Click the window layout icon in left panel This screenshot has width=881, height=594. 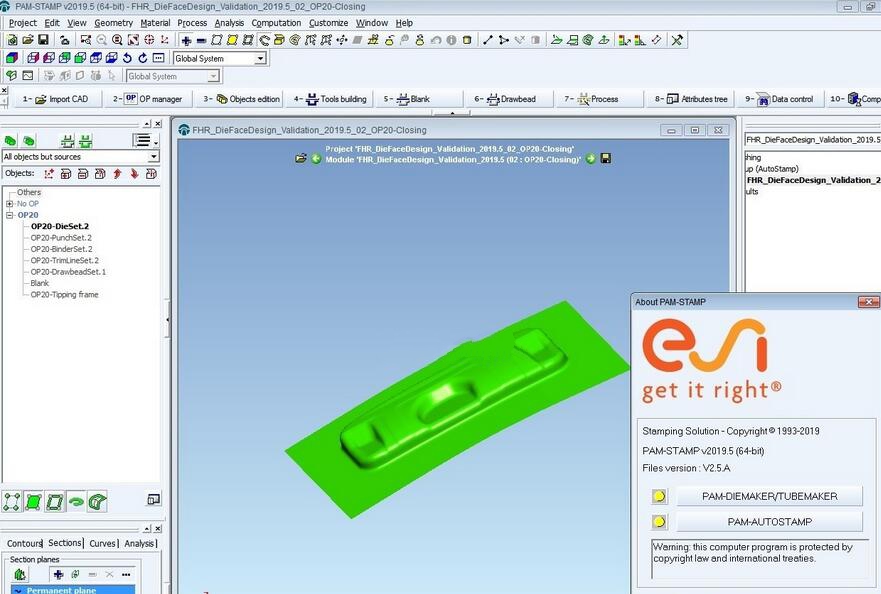pyautogui.click(x=153, y=499)
